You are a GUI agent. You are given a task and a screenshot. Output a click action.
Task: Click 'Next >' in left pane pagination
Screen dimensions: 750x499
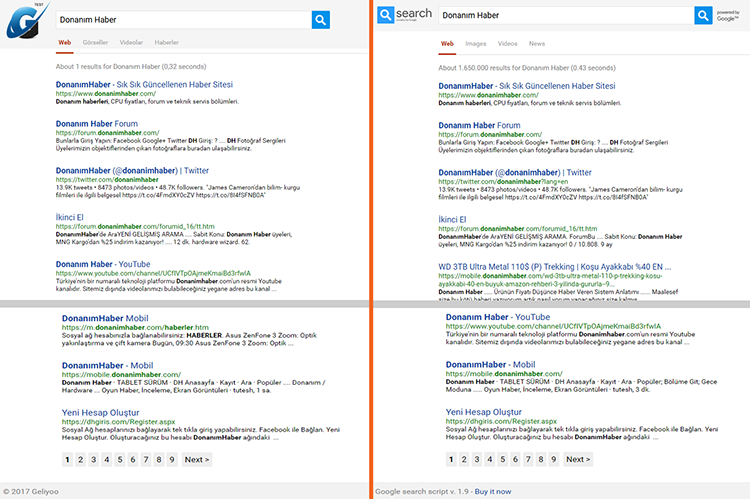197,460
